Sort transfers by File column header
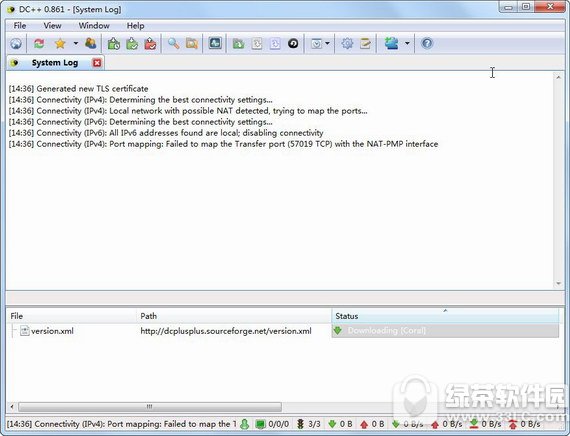 (71, 316)
